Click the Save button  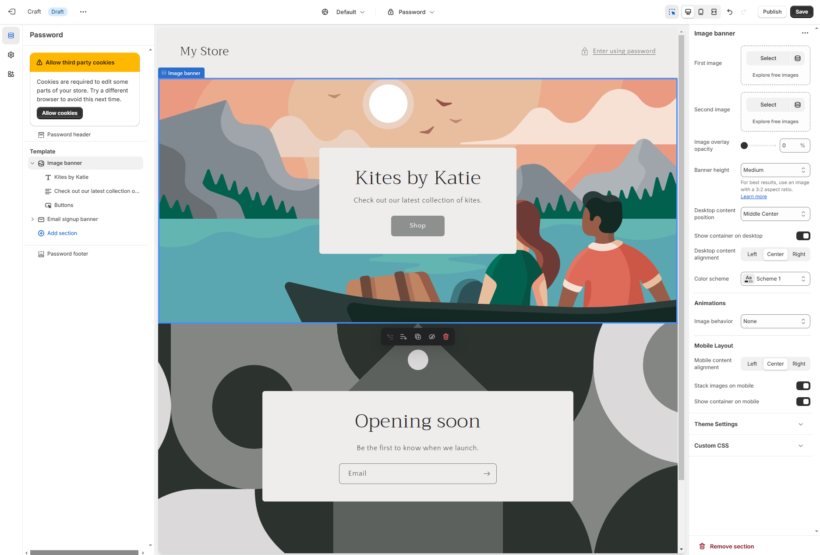point(802,12)
